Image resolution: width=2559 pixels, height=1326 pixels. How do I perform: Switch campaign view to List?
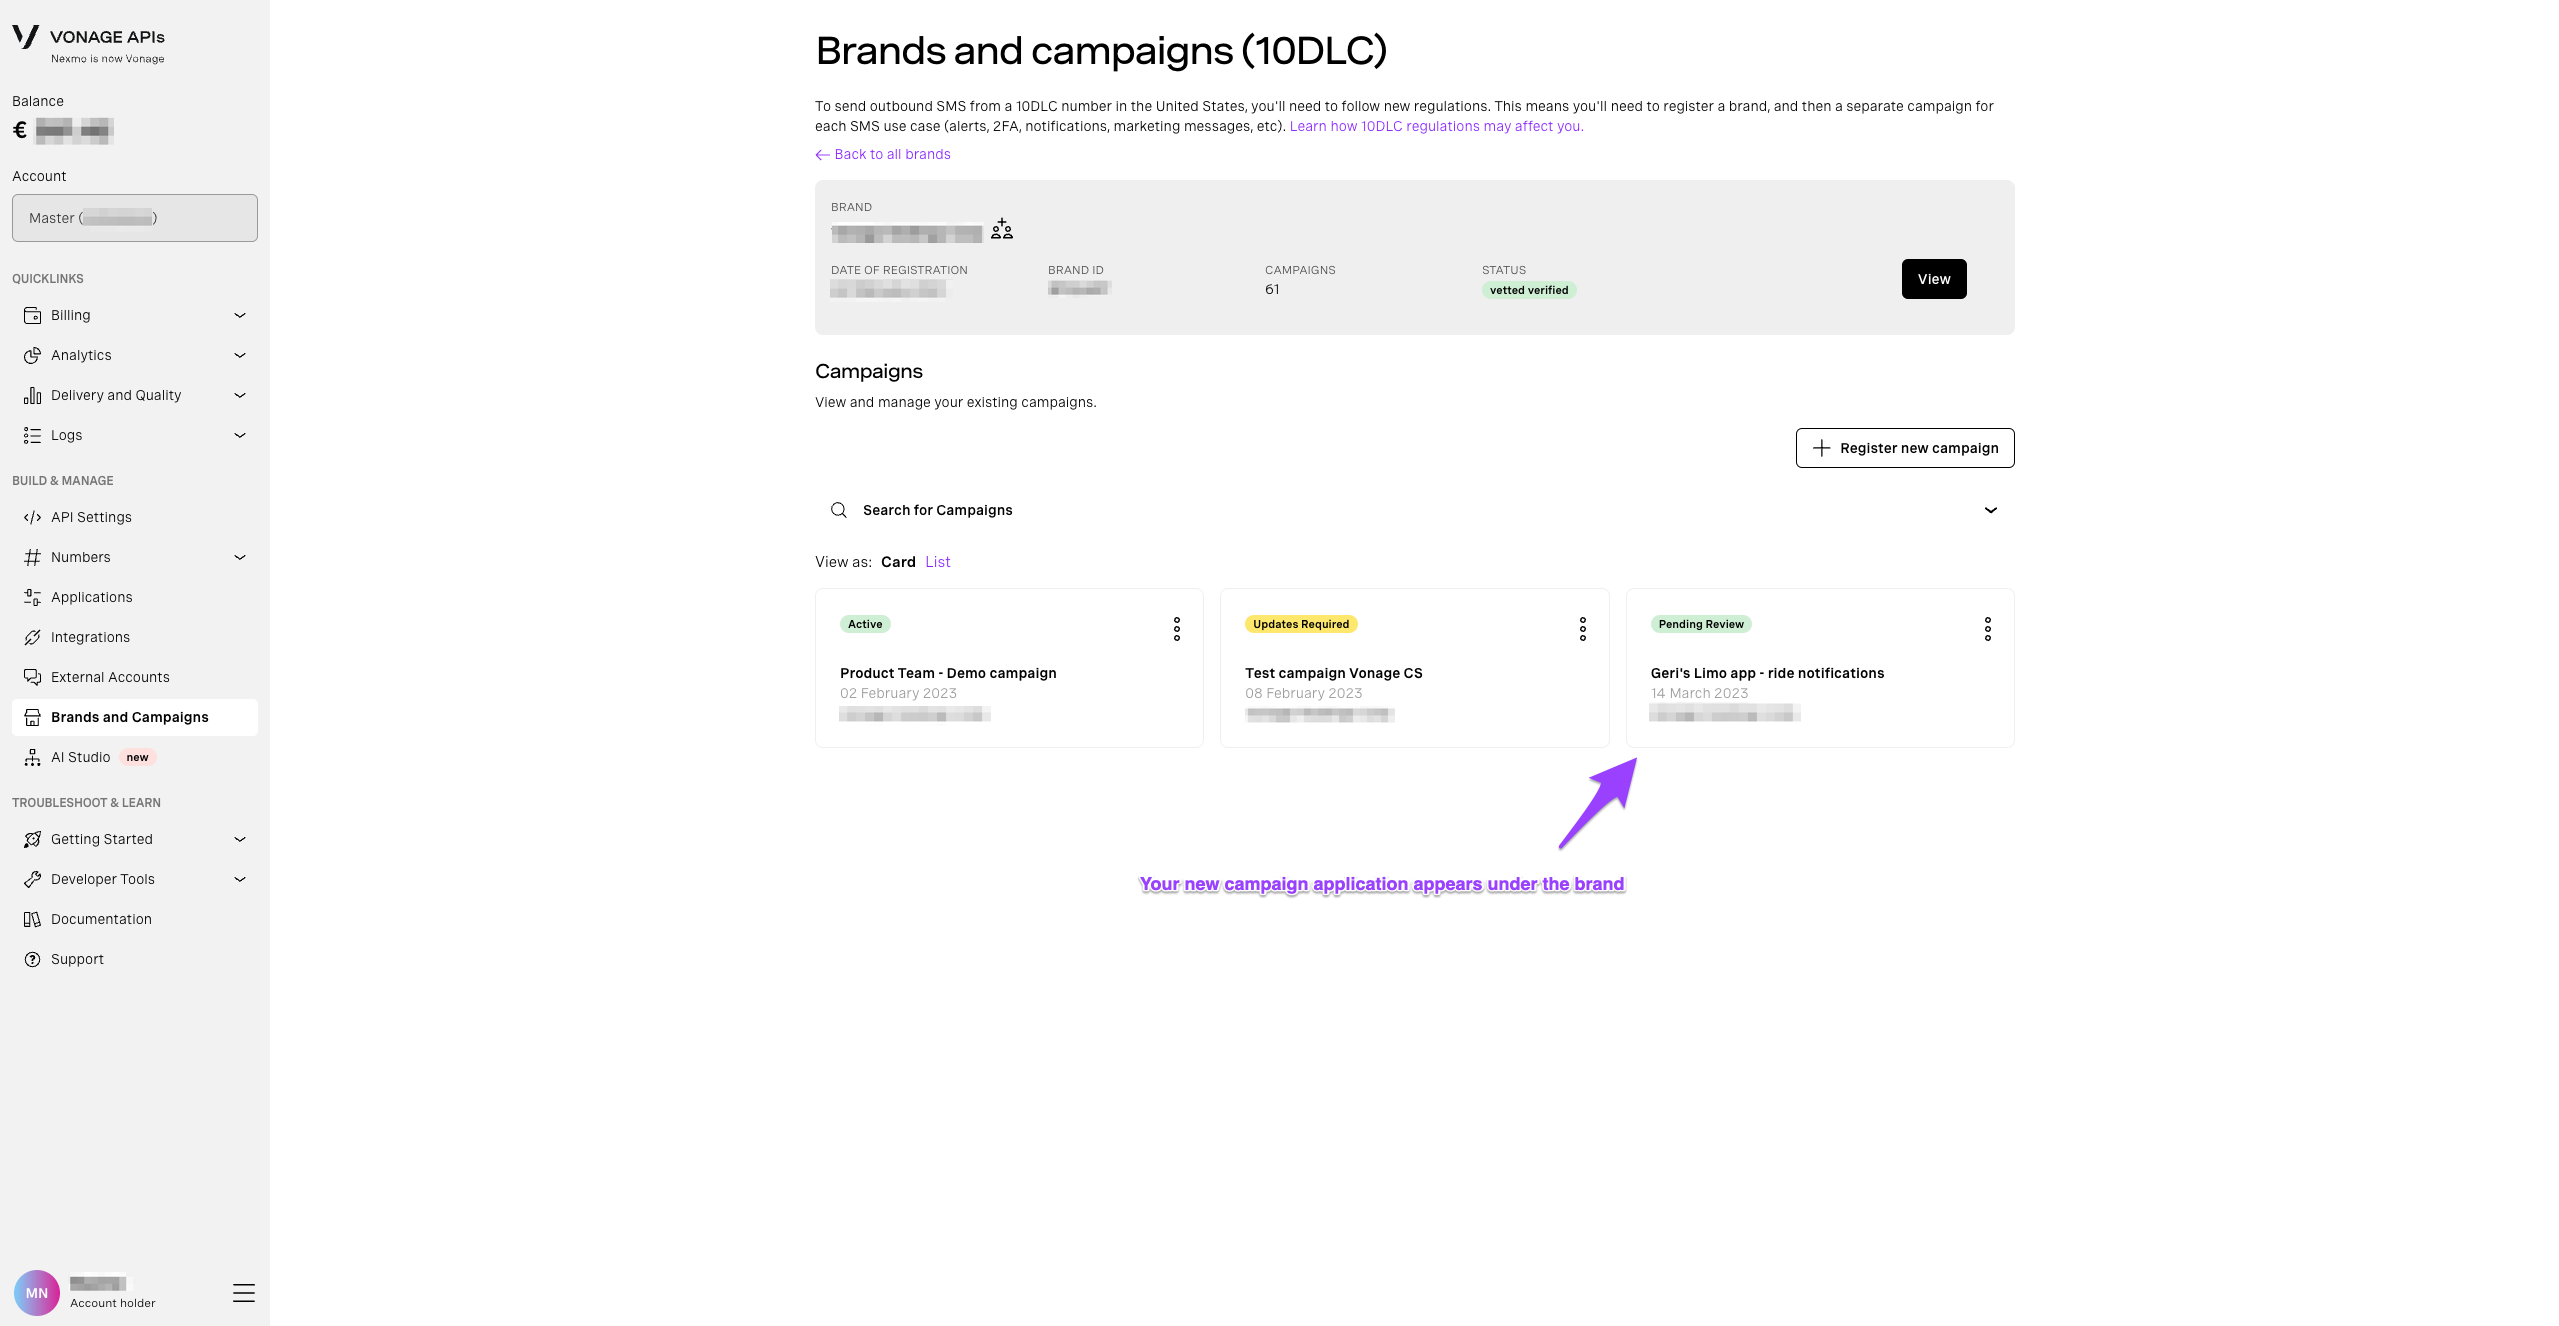937,561
